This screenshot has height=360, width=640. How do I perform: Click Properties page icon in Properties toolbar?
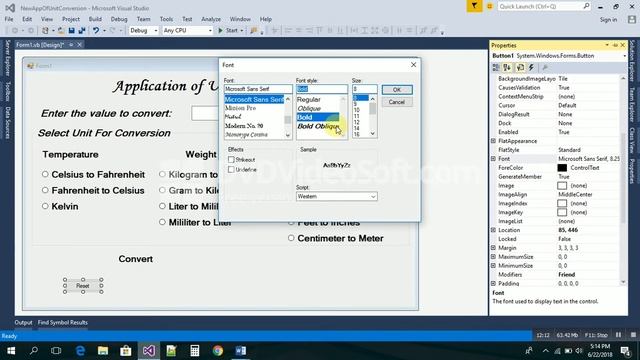[520, 68]
